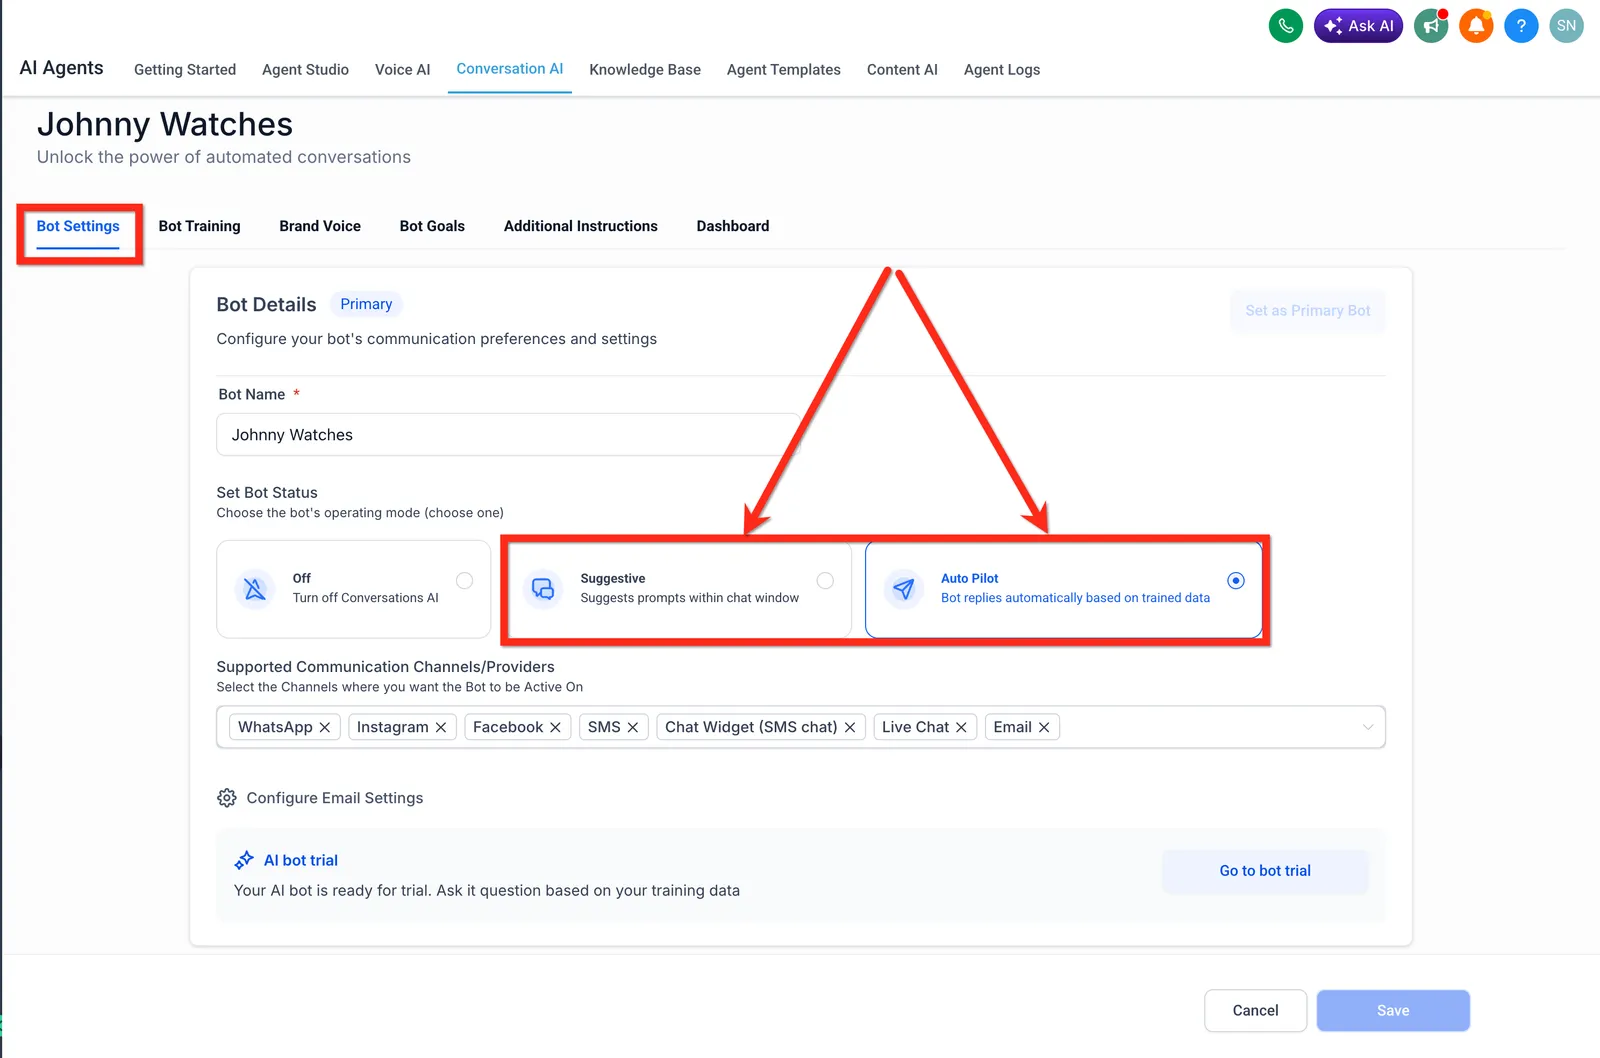
Task: Expand the communication channels dropdown arrow
Action: pos(1367,727)
